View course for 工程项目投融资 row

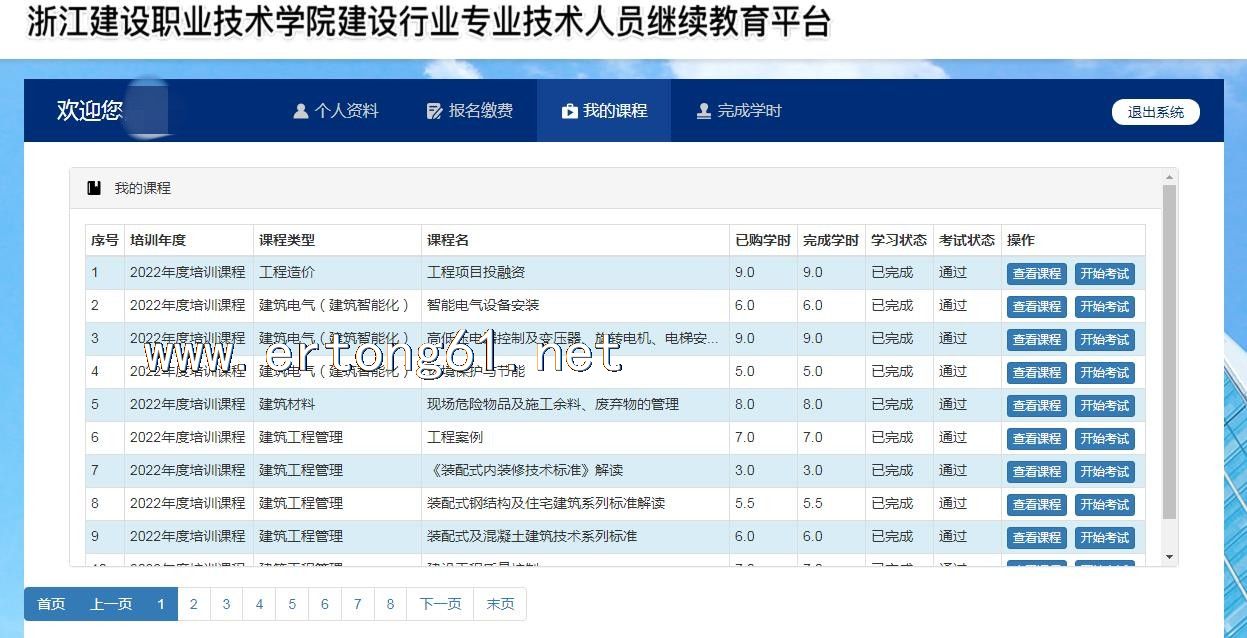point(1036,274)
